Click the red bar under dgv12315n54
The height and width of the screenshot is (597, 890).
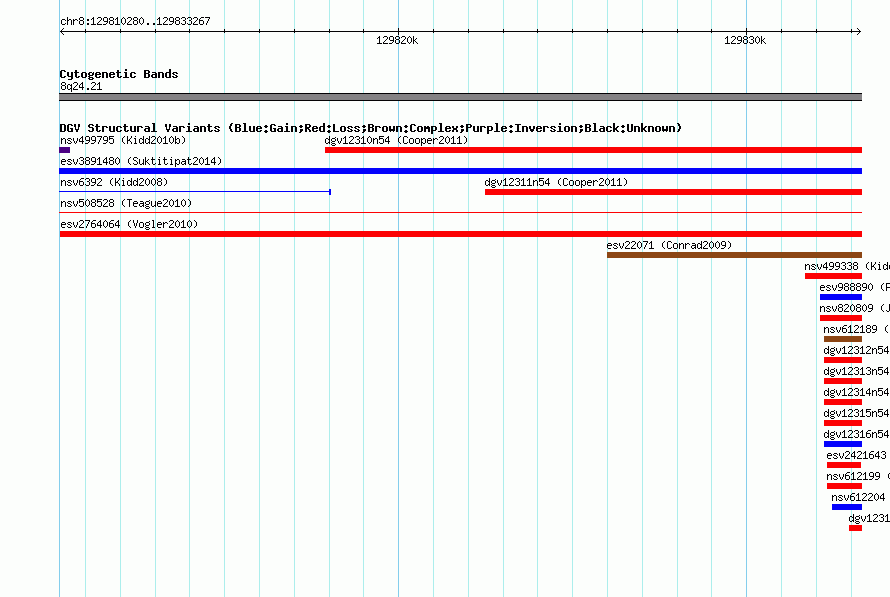click(843, 423)
